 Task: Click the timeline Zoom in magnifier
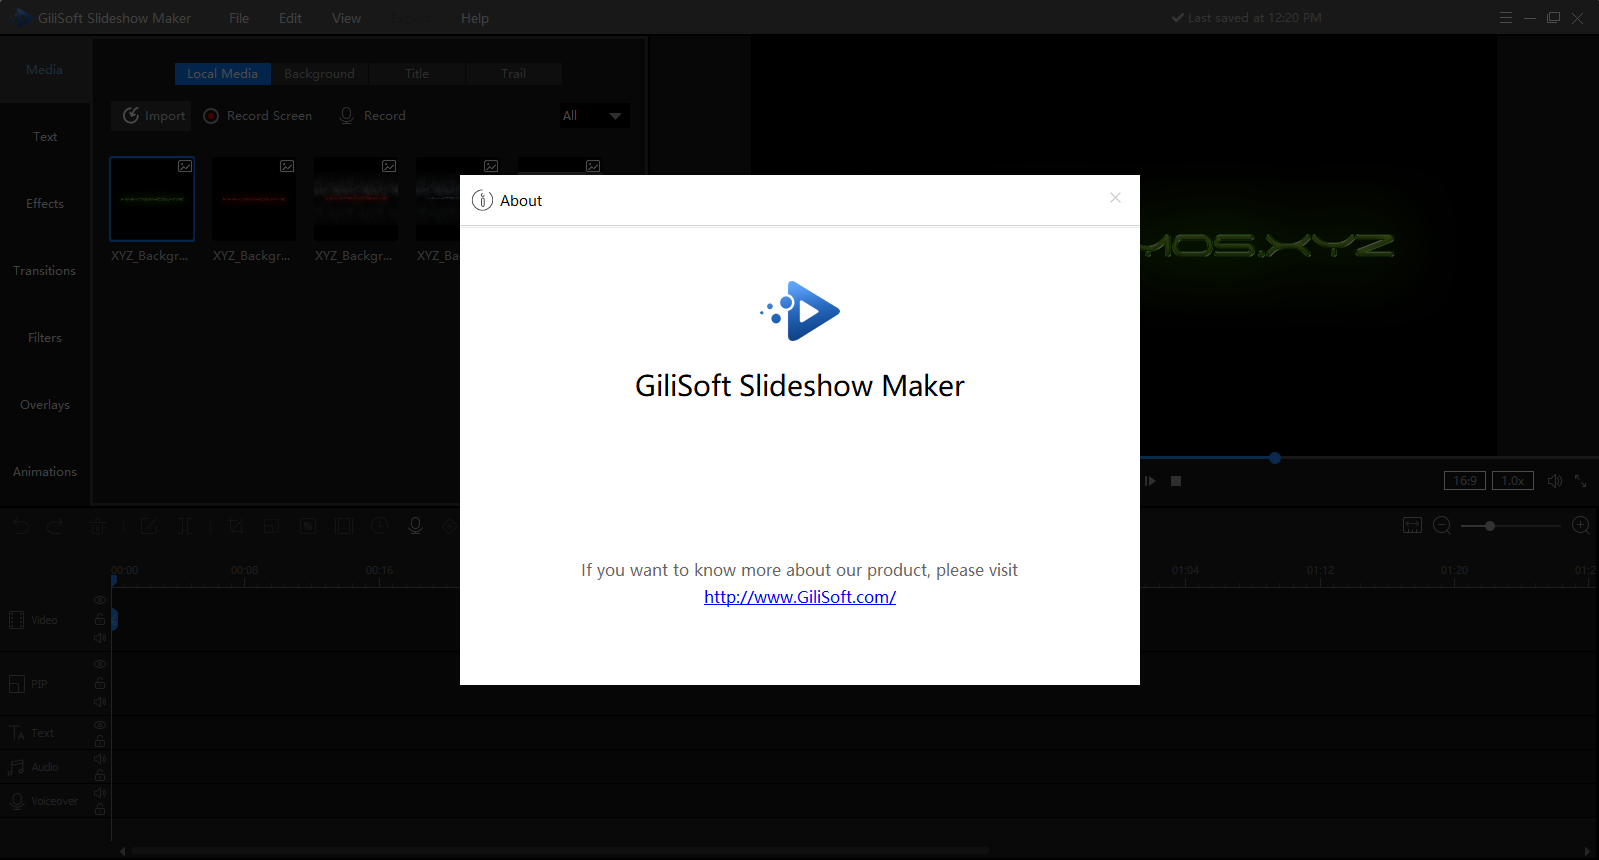1581,525
